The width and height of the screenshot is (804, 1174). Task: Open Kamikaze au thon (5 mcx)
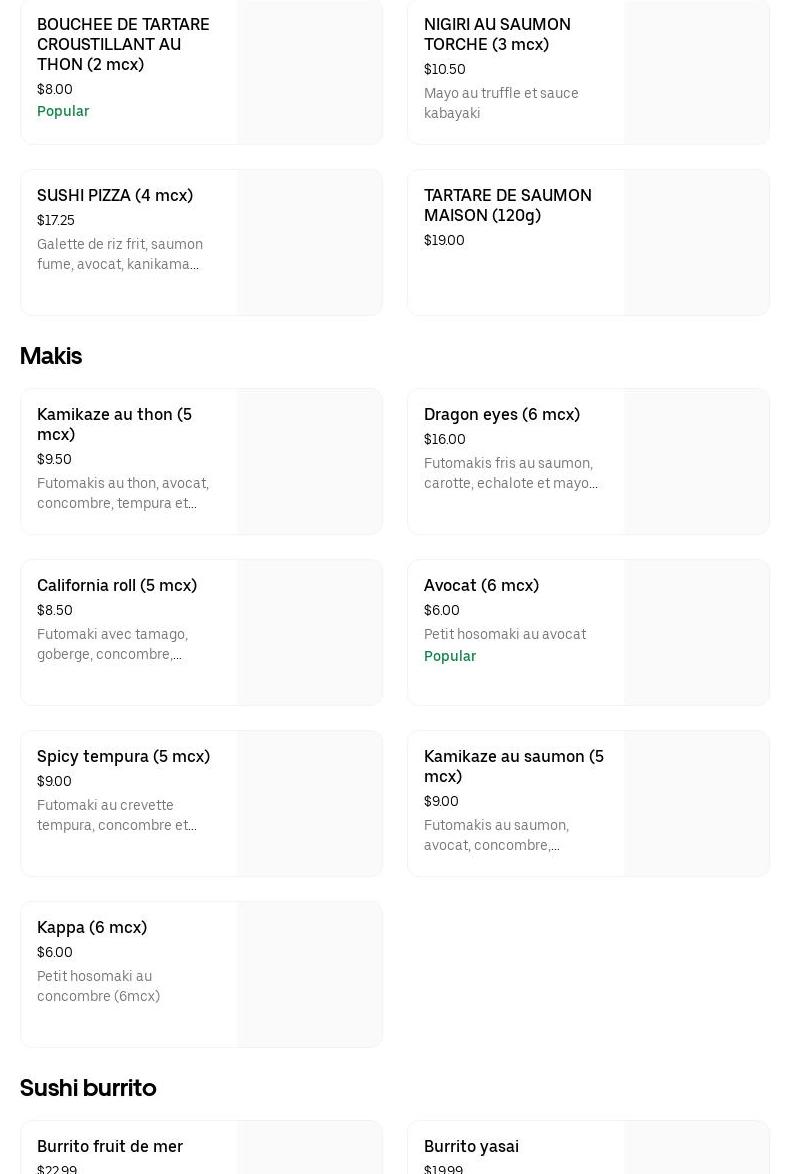tap(114, 424)
